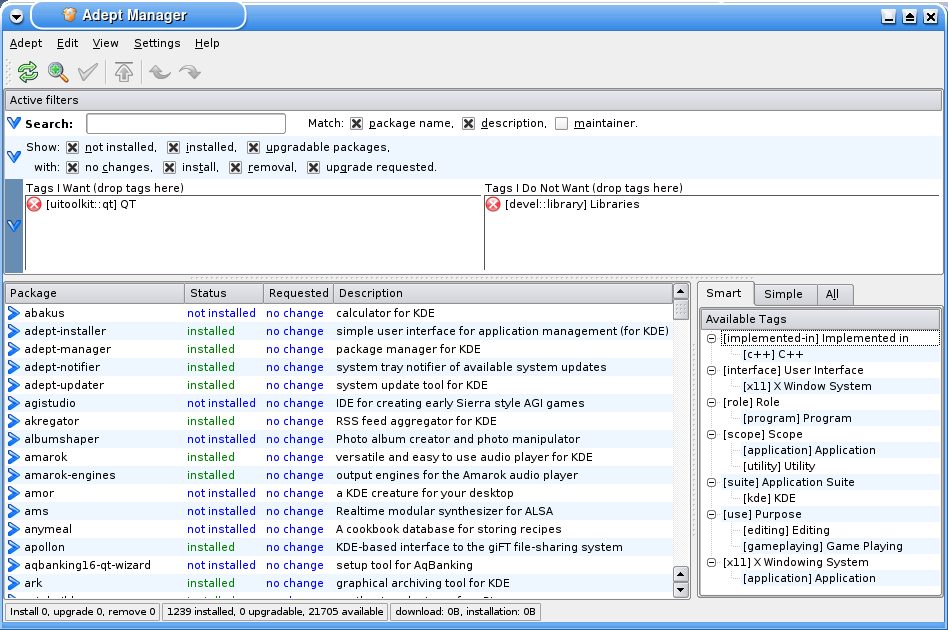The width and height of the screenshot is (948, 630).
Task: Collapse the Show filter section chevron
Action: (14, 157)
